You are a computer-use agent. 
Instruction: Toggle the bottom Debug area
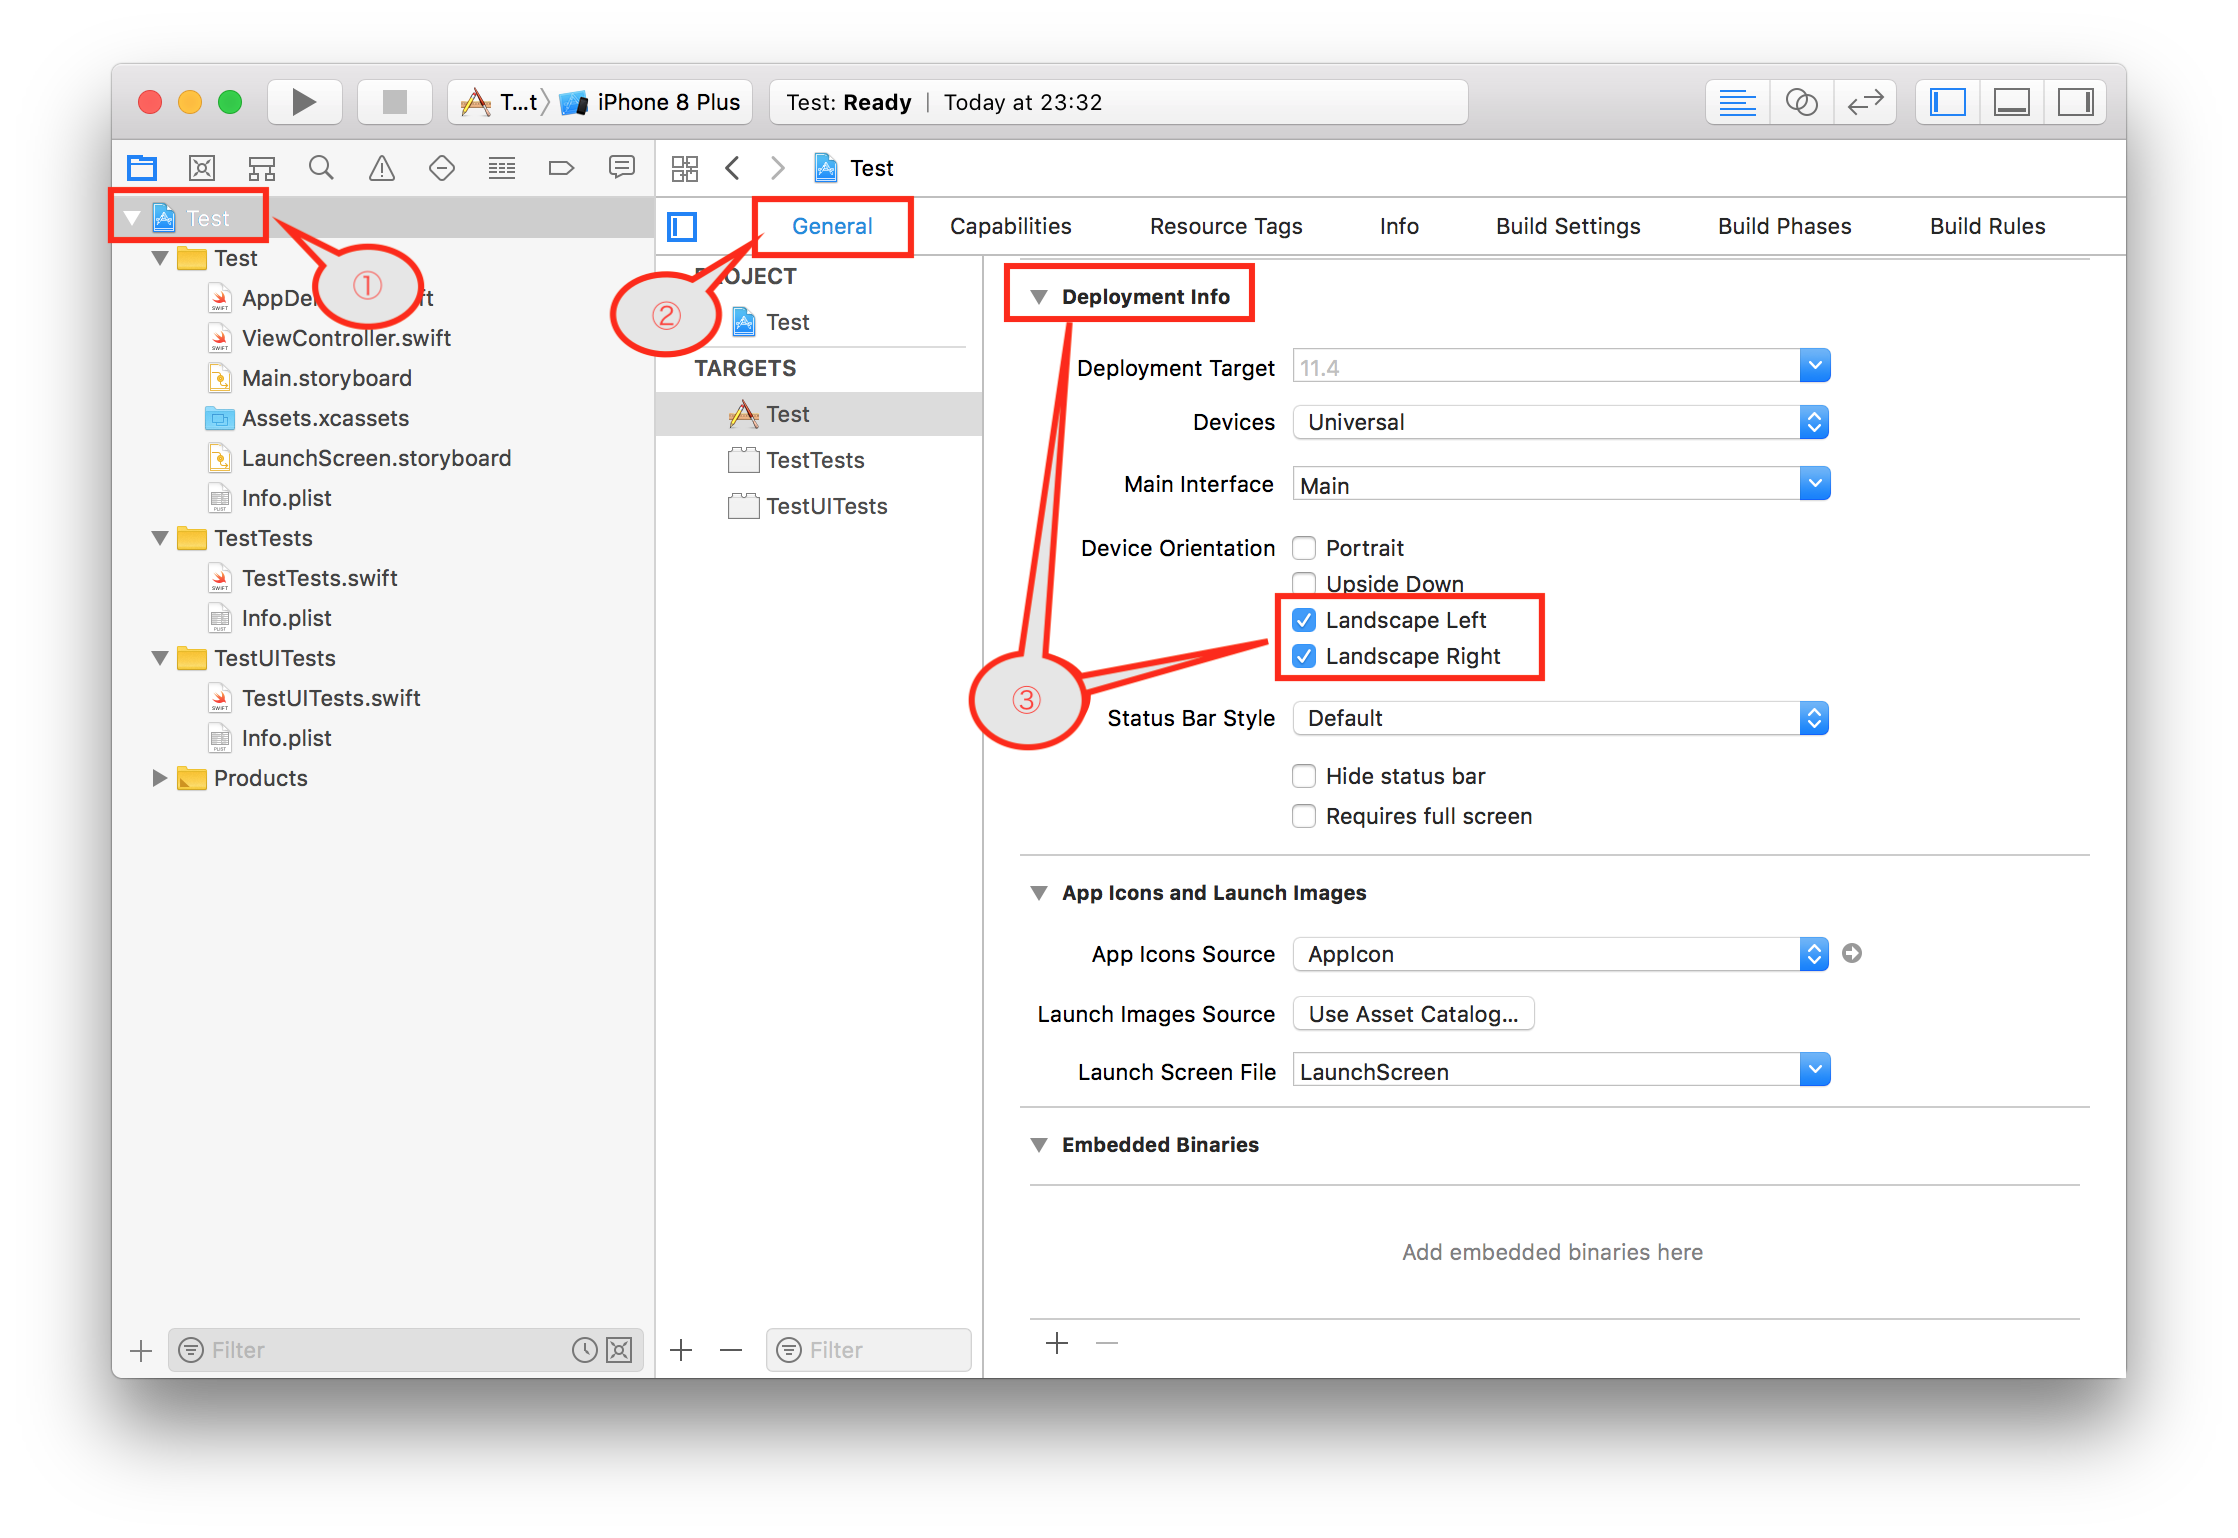[2011, 101]
